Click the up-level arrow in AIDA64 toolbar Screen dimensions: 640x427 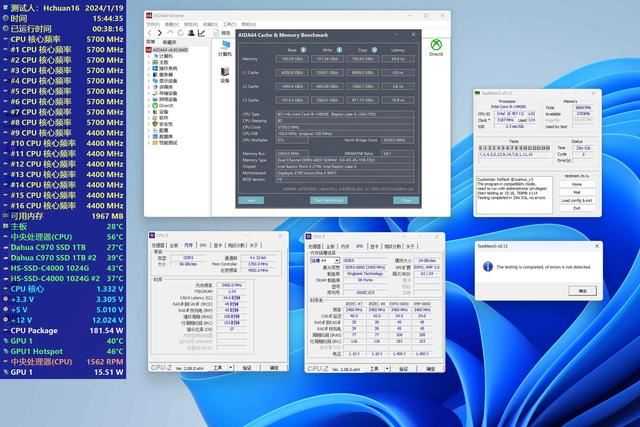click(x=170, y=33)
